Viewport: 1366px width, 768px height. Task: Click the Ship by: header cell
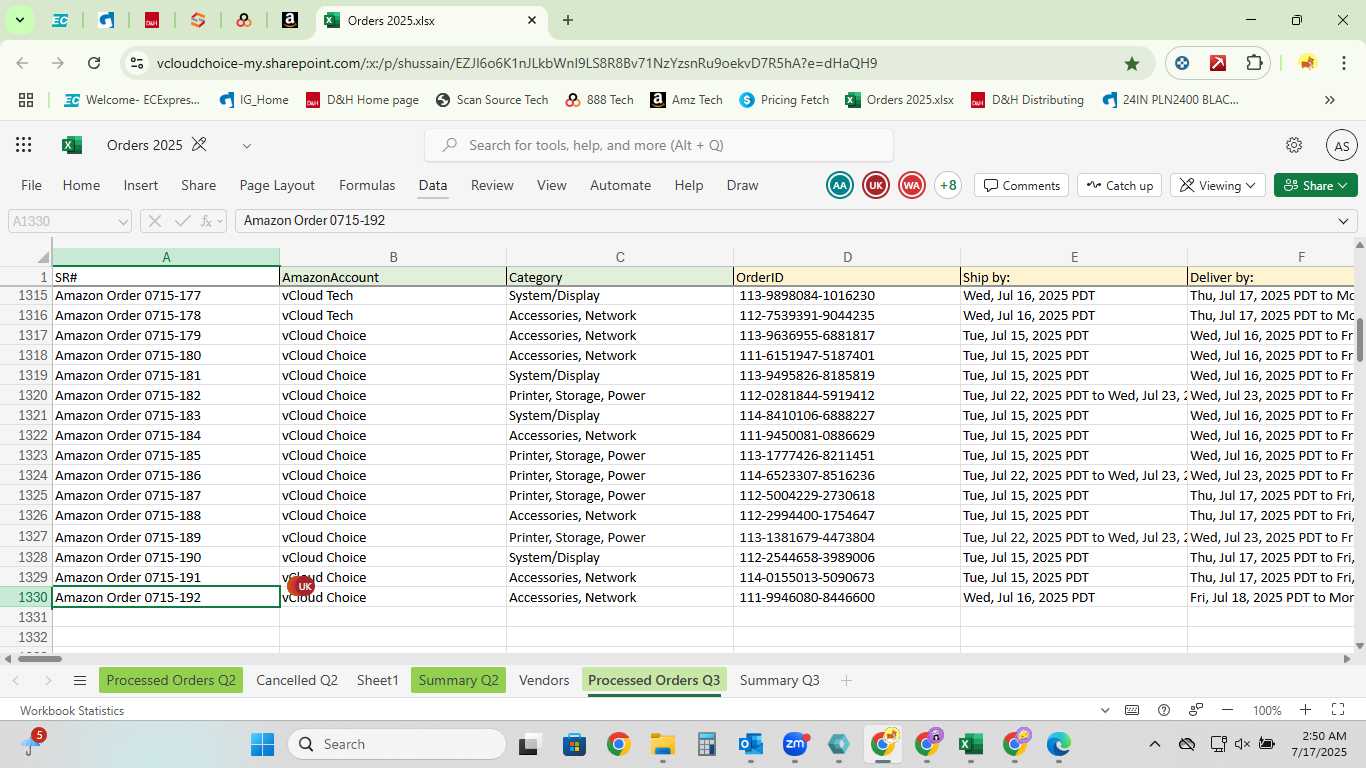(x=1074, y=277)
